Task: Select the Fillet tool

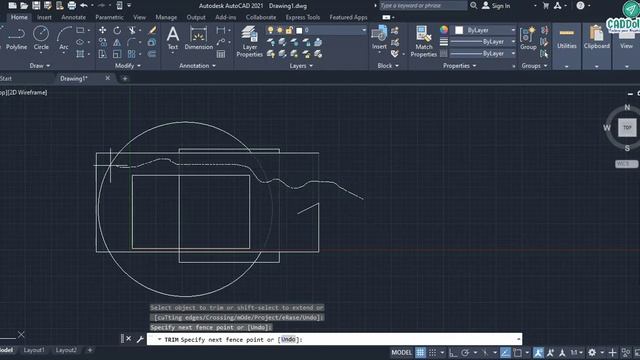Action: 131,42
